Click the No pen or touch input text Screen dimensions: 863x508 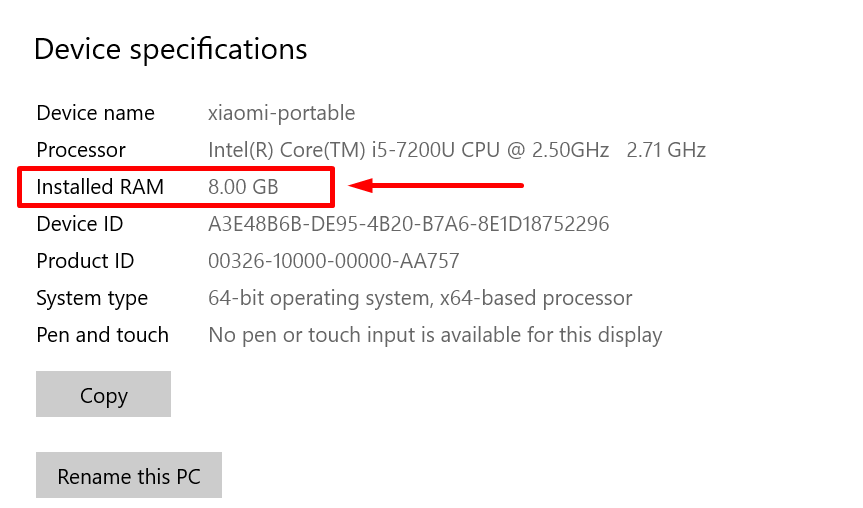pyautogui.click(x=435, y=335)
